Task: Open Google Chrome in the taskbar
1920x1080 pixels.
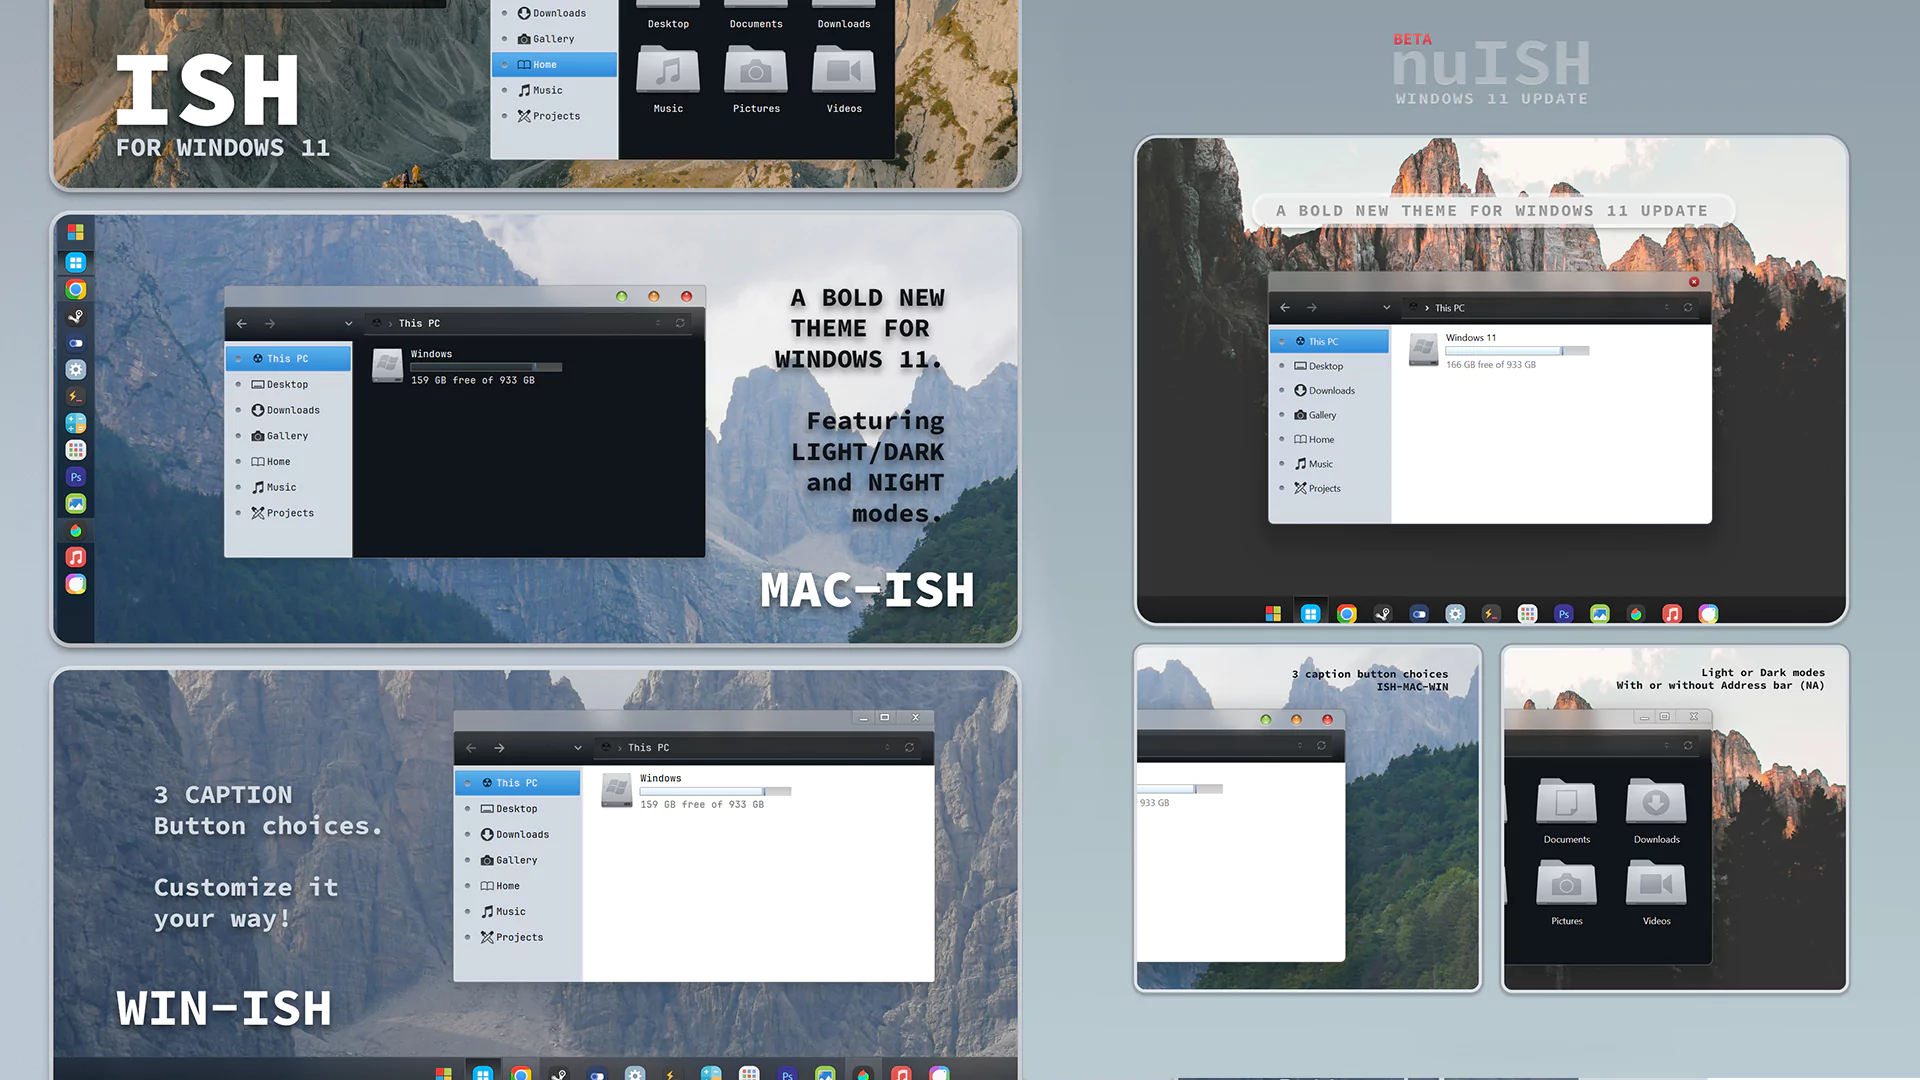Action: 521,1073
